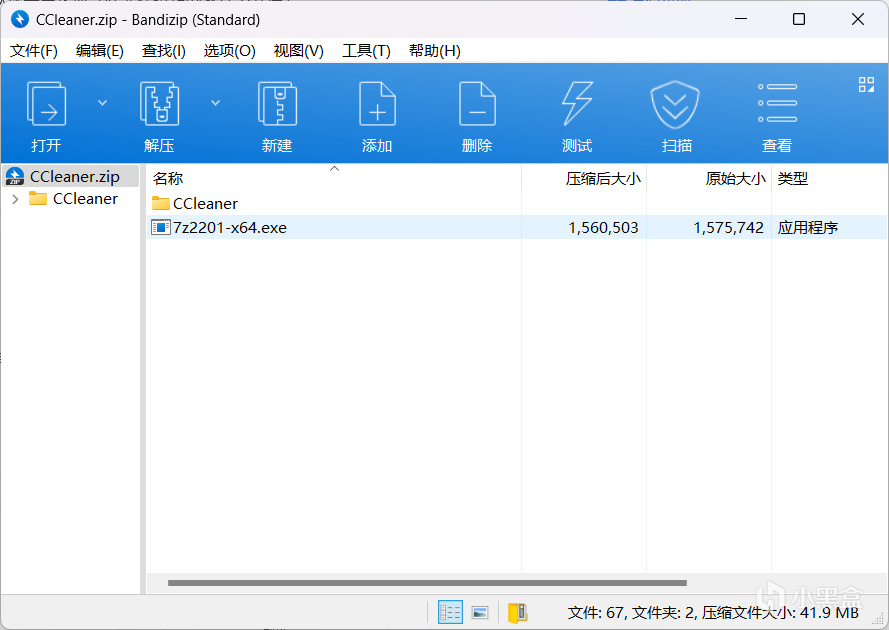The width and height of the screenshot is (889, 630).
Task: Click the compressed size value 1,560,503
Action: click(x=603, y=227)
